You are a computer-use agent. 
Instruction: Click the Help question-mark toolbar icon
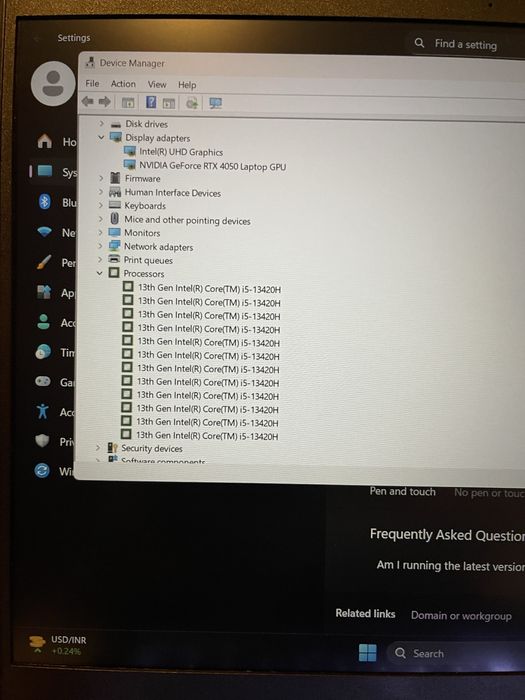tap(151, 103)
